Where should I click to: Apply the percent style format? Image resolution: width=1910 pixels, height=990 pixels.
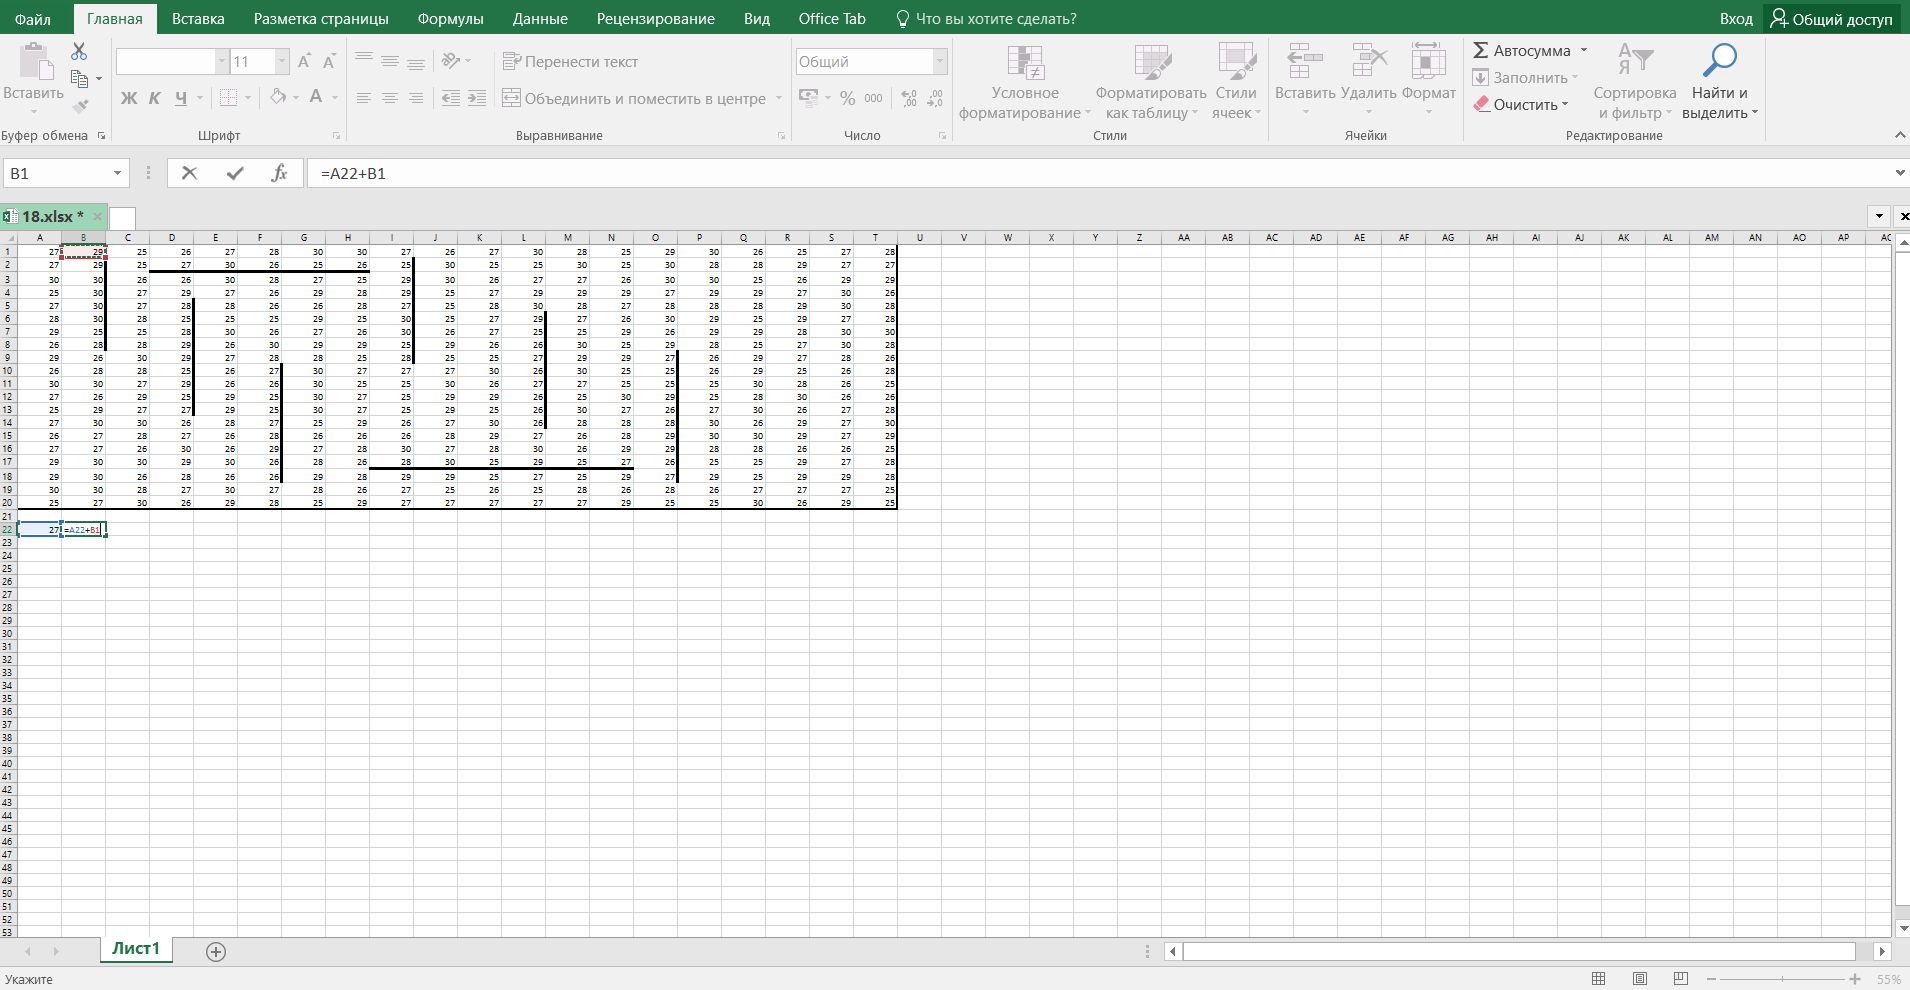tap(848, 98)
